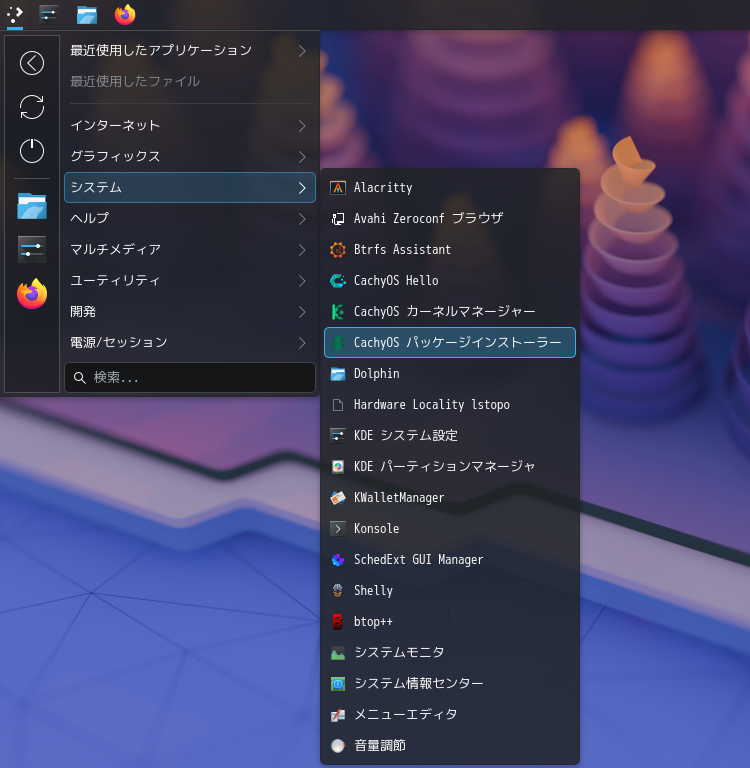Click the Dolphin icon in the submenu
Screen dimensions: 750x768
pyautogui.click(x=338, y=374)
